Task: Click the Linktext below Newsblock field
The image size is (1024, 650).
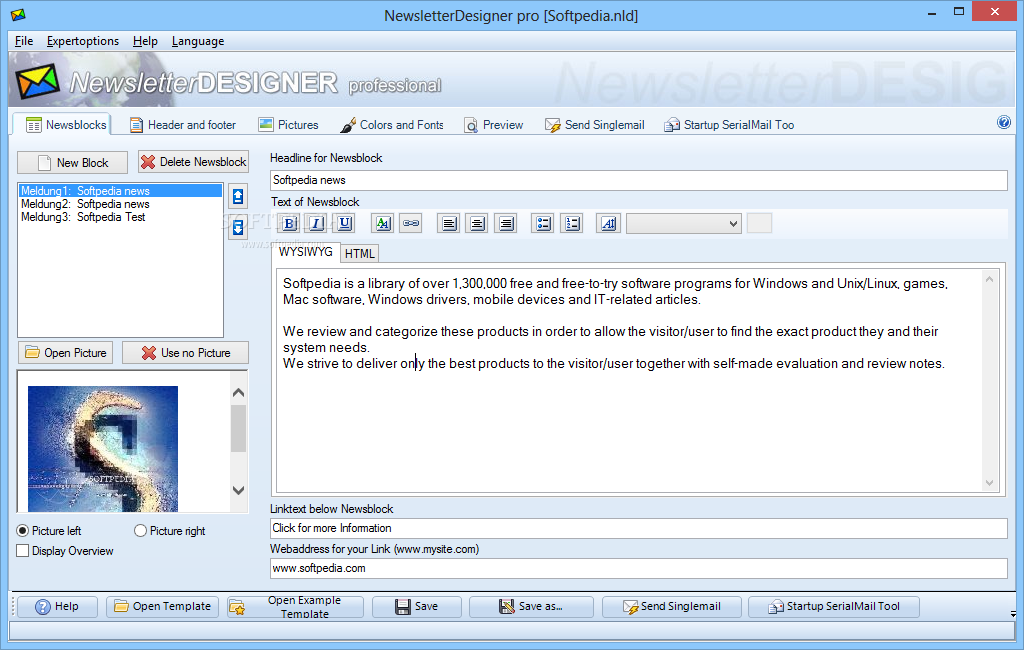Action: click(638, 528)
